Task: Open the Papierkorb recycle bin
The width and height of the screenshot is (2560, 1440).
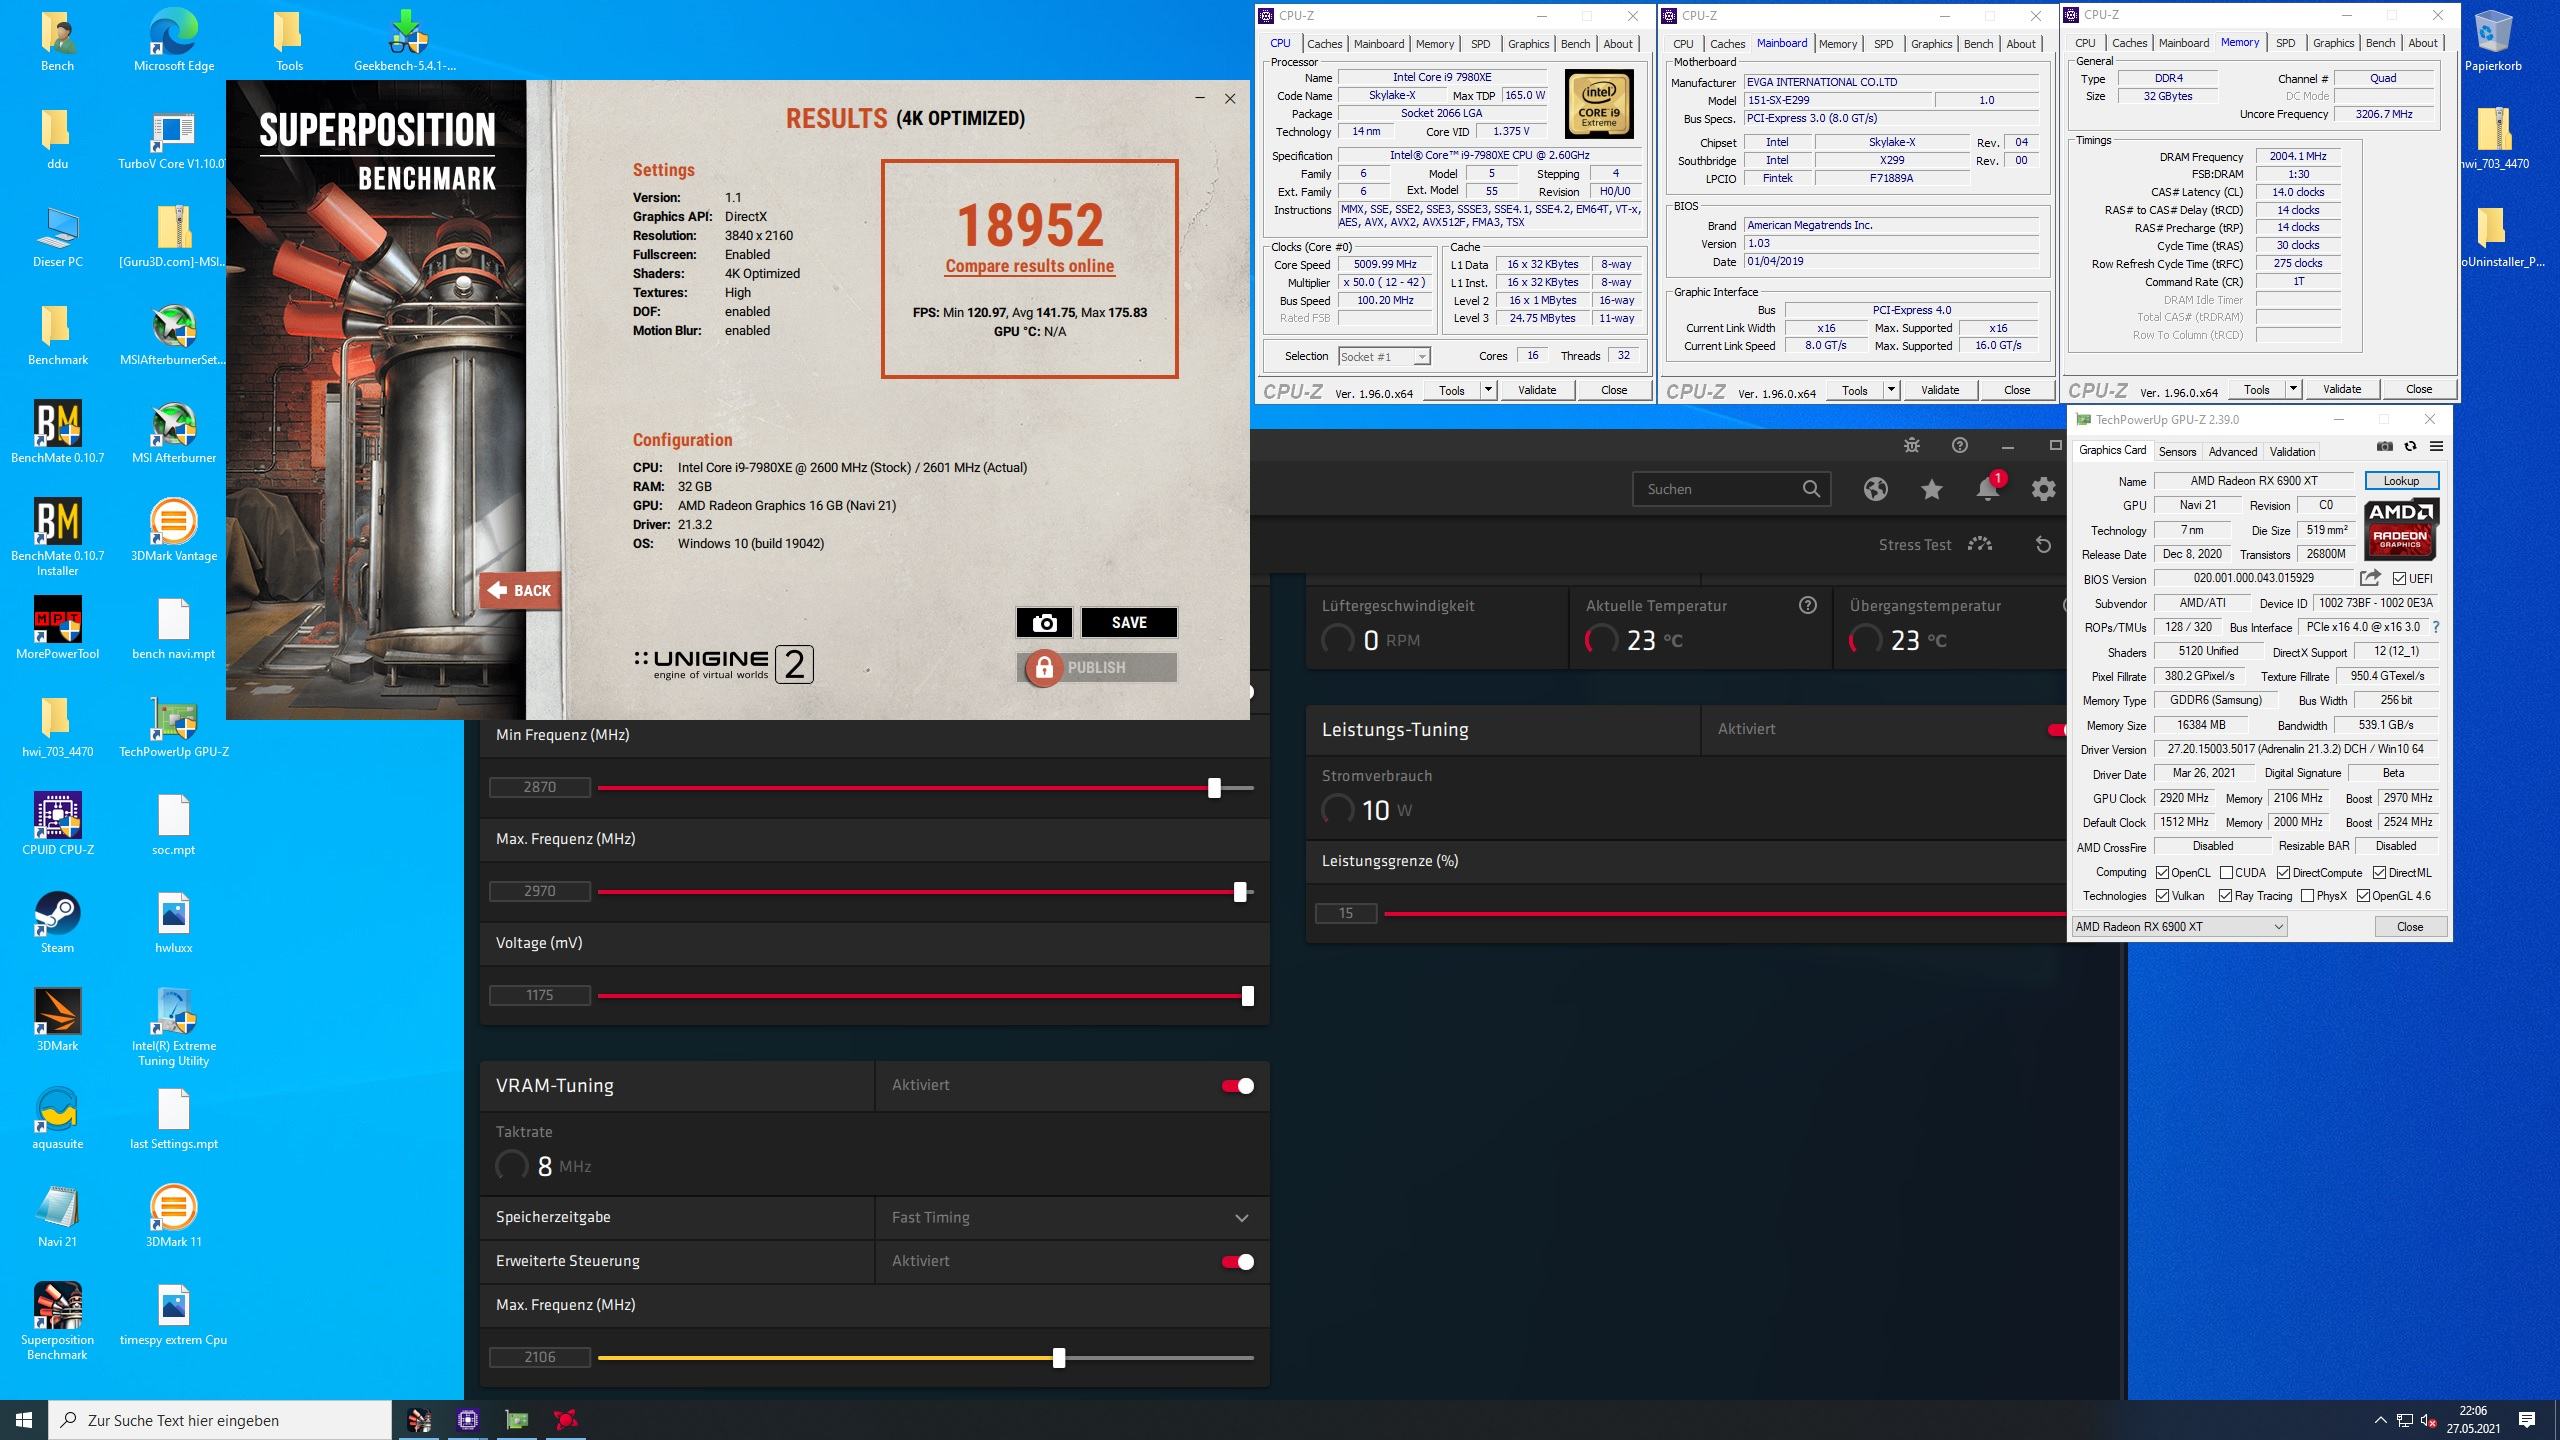Action: [x=2493, y=42]
